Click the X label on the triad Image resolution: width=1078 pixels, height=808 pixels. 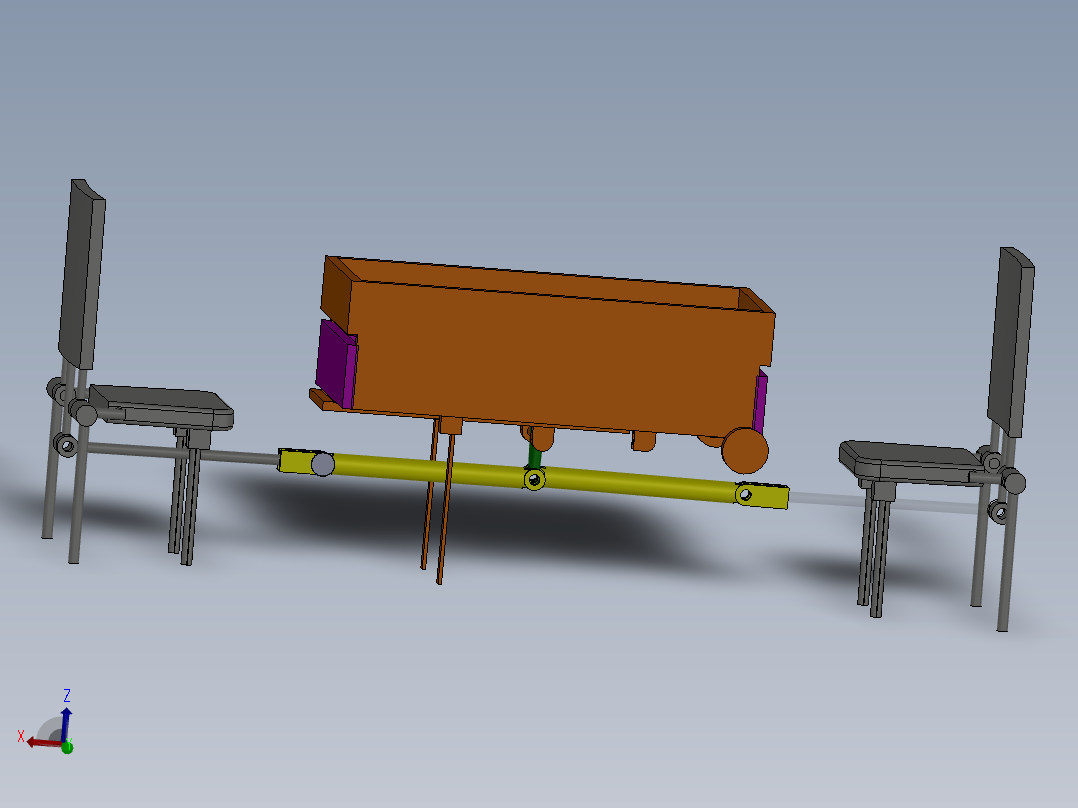click(21, 735)
